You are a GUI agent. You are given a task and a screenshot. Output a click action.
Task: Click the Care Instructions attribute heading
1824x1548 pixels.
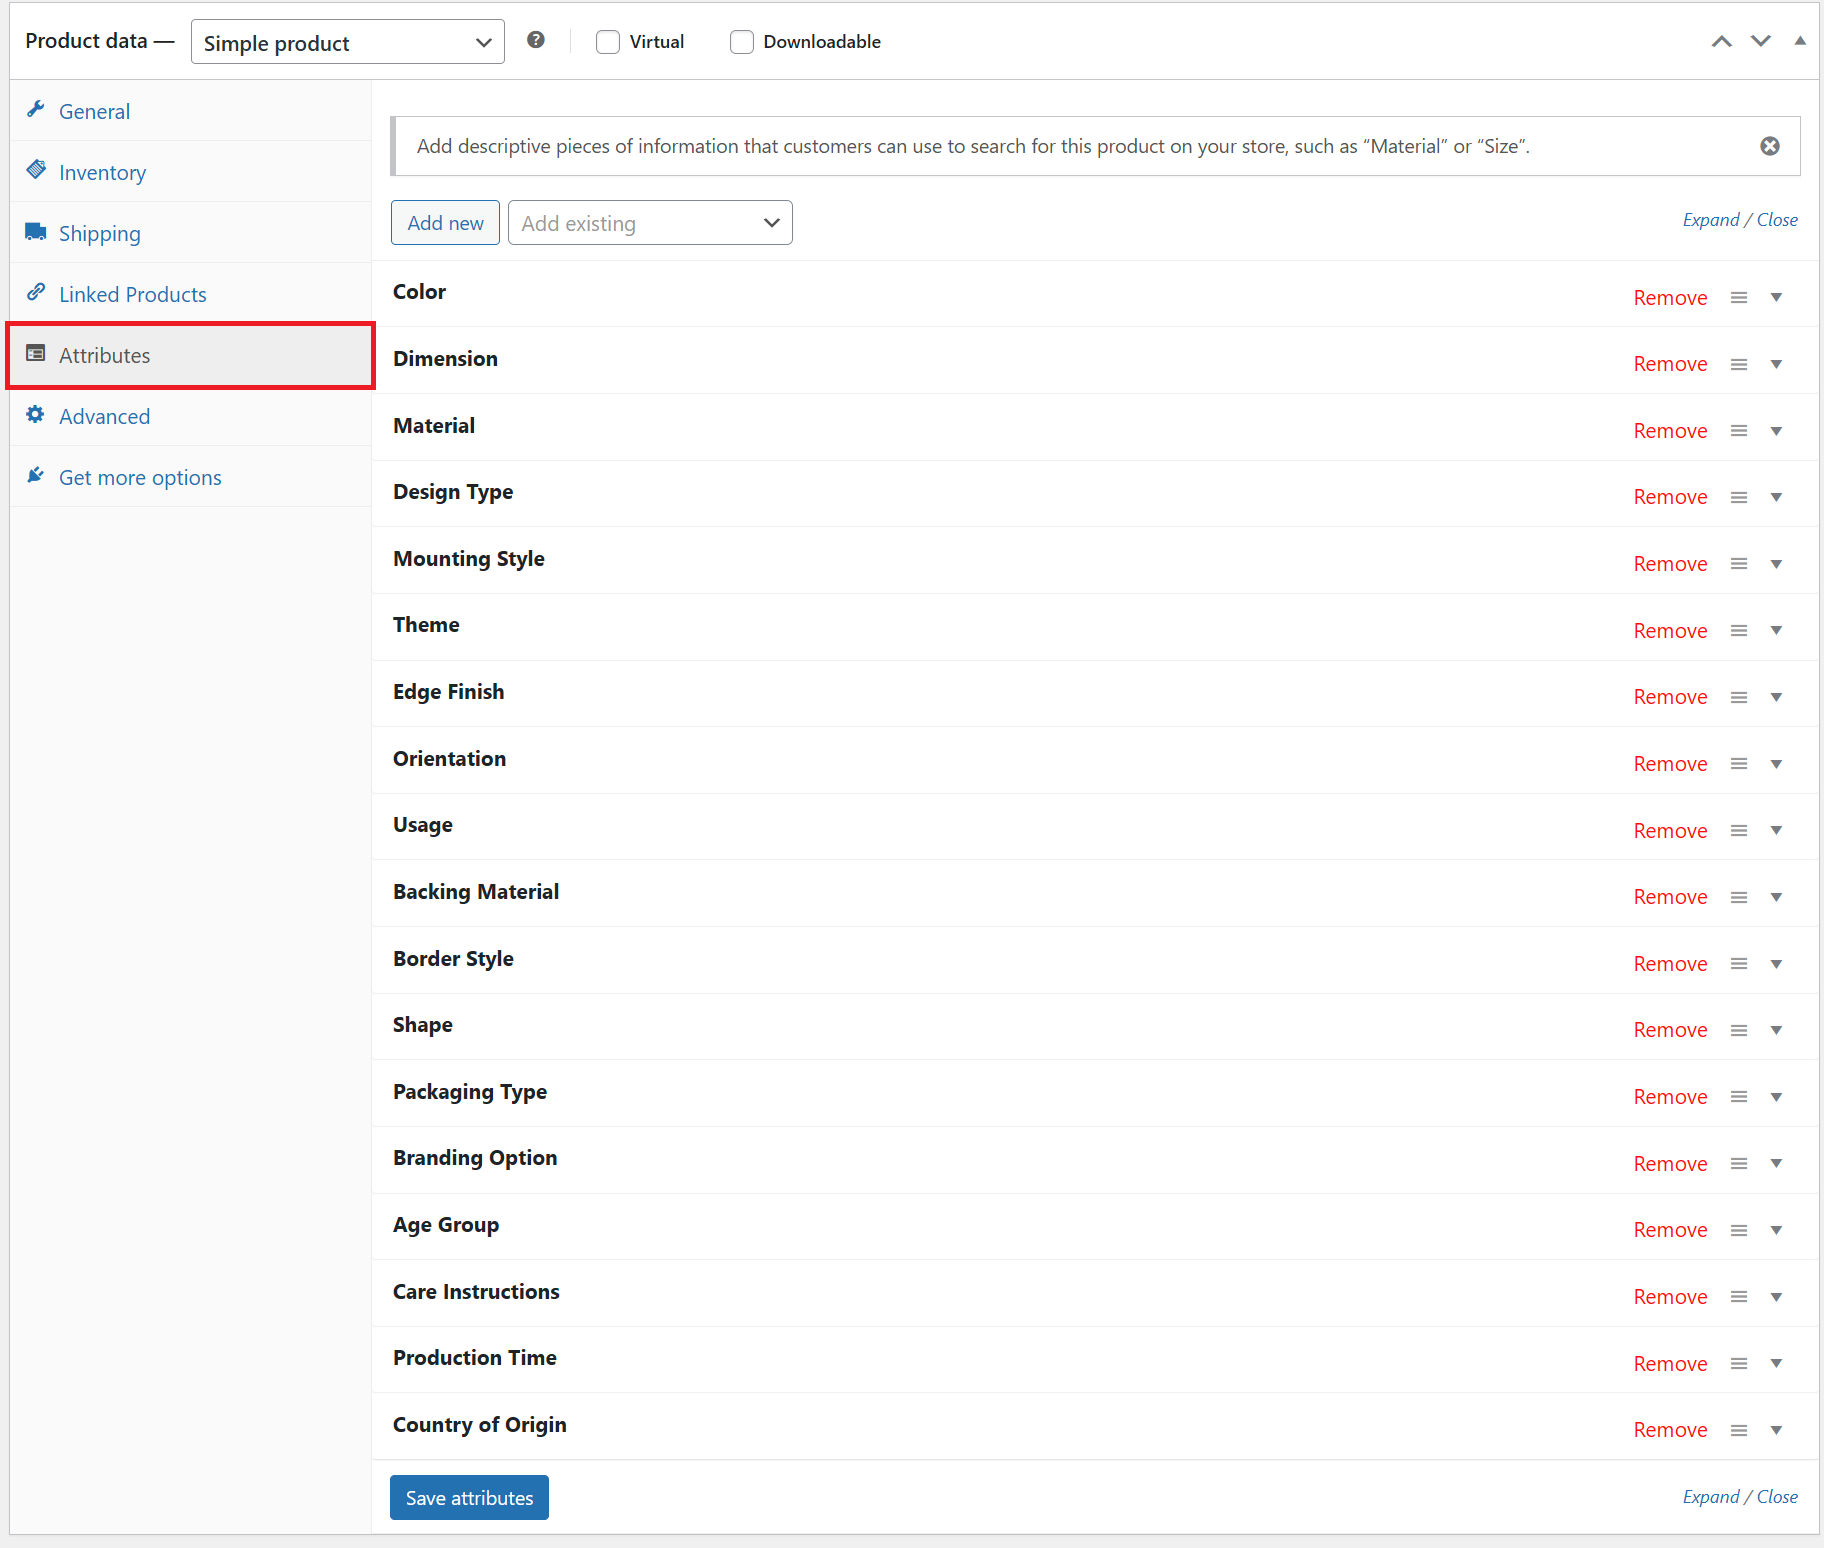(x=476, y=1292)
